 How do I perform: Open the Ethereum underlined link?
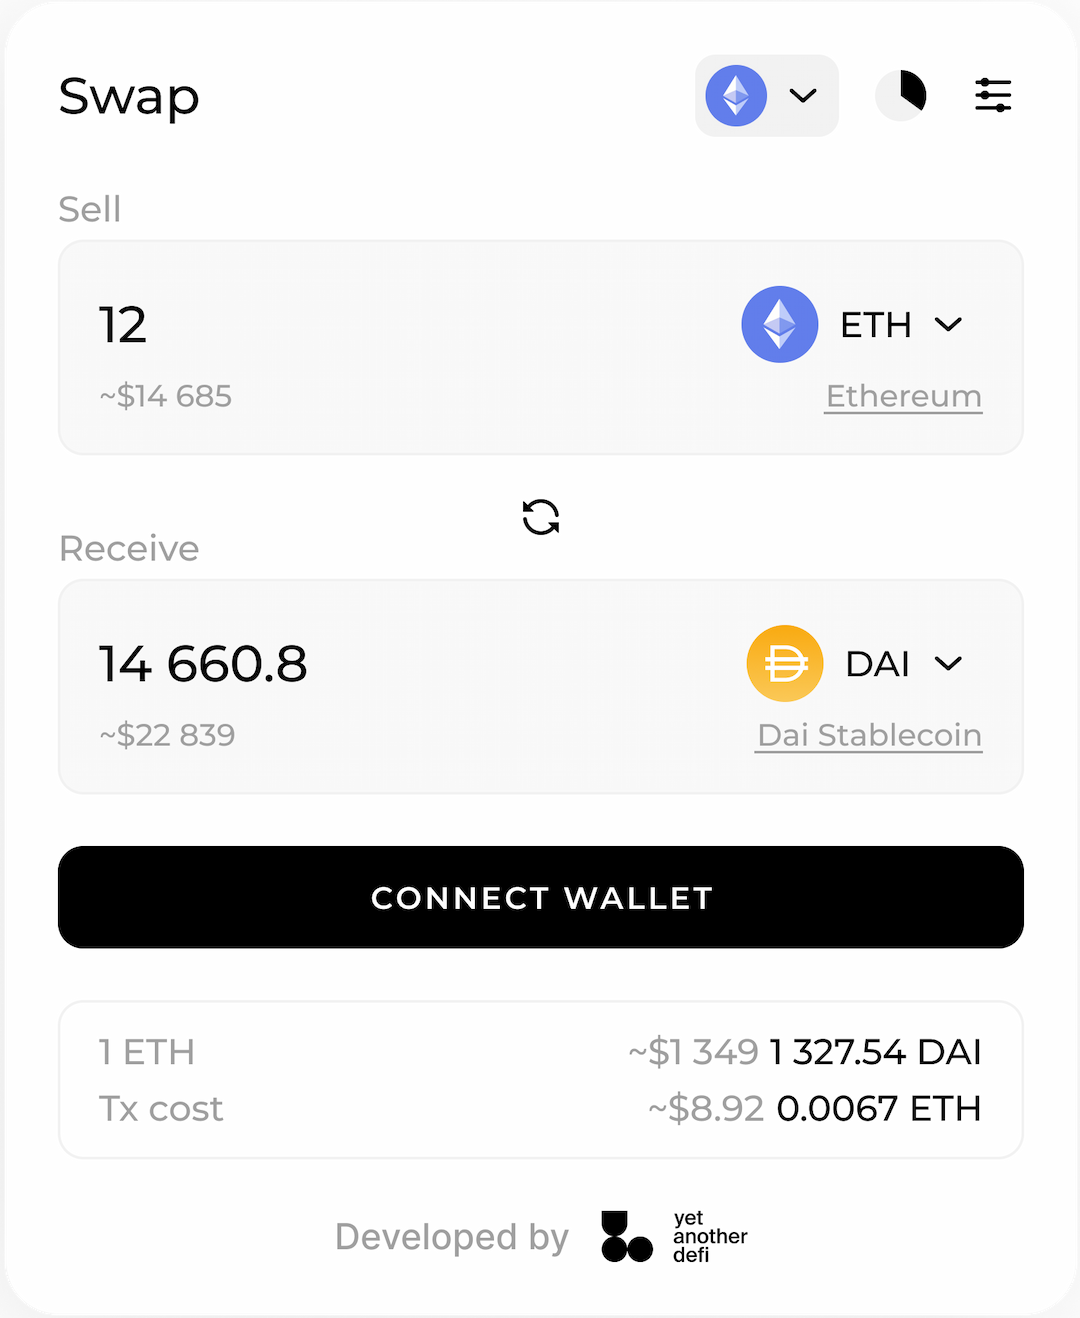903,397
